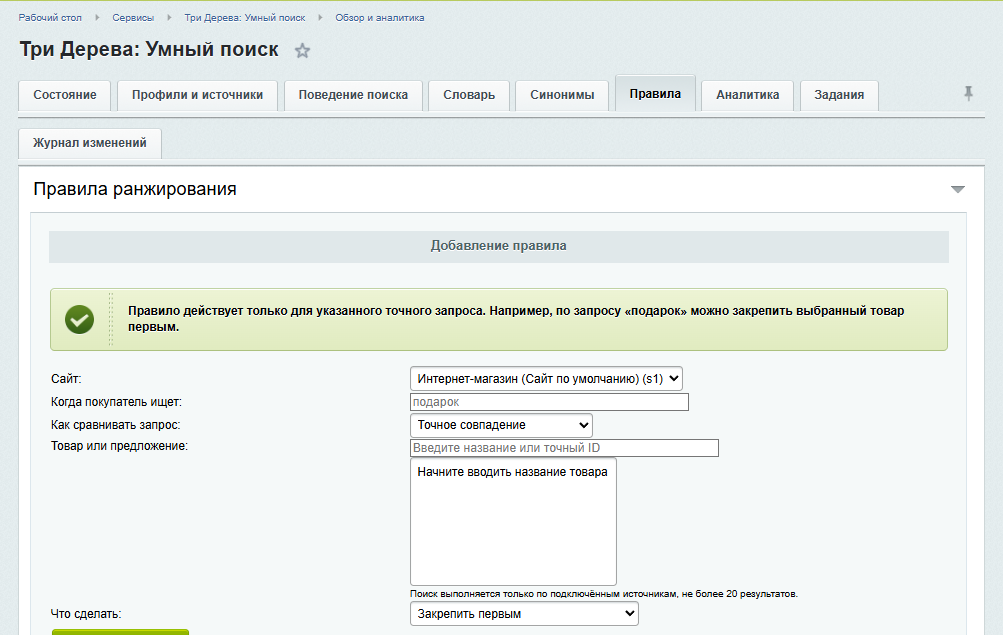Click the Товар или предложение search field
The width and height of the screenshot is (1003, 635).
coord(564,448)
